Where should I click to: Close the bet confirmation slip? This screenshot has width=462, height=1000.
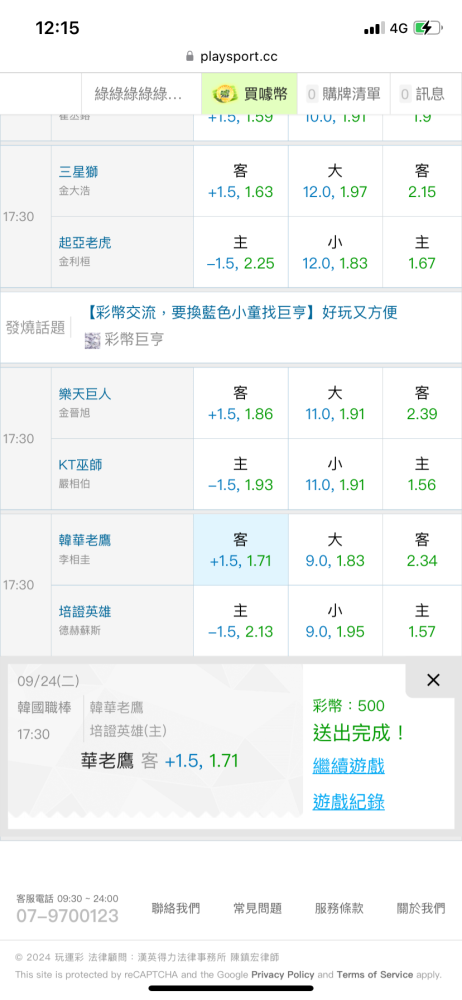[x=433, y=680]
